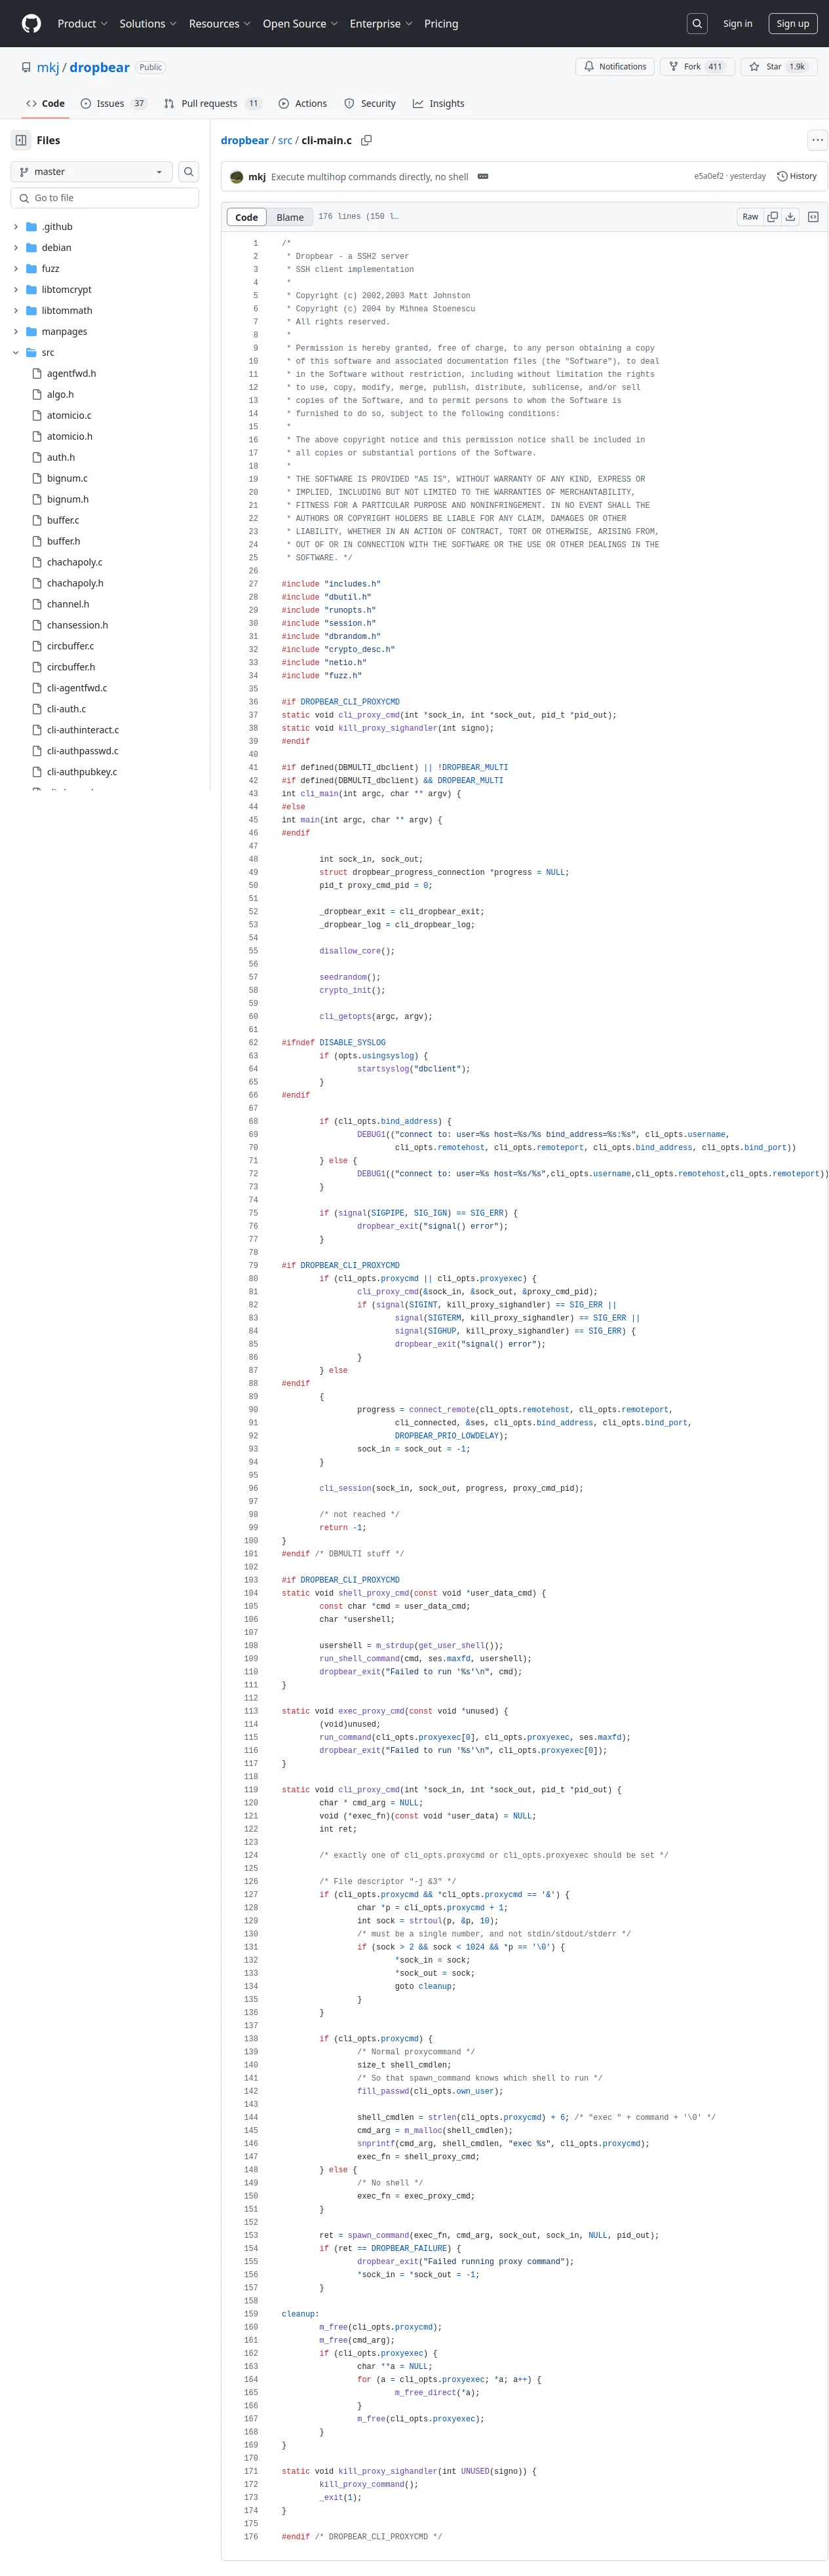Open the Resources dropdown menu
The height and width of the screenshot is (2576, 829).
click(220, 24)
